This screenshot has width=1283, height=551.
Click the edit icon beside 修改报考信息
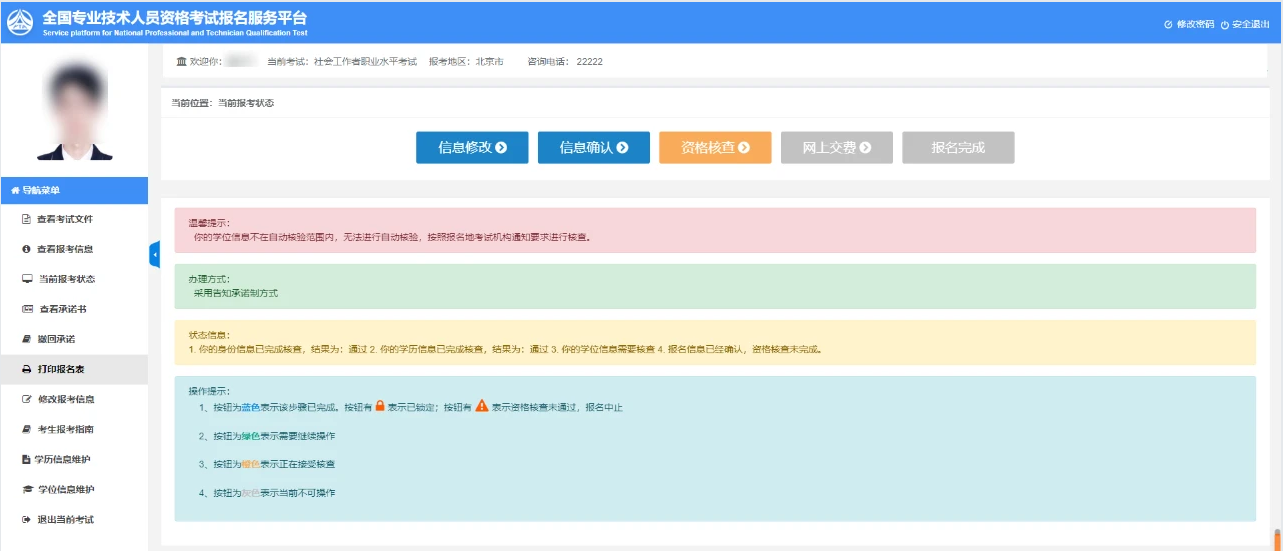27,399
